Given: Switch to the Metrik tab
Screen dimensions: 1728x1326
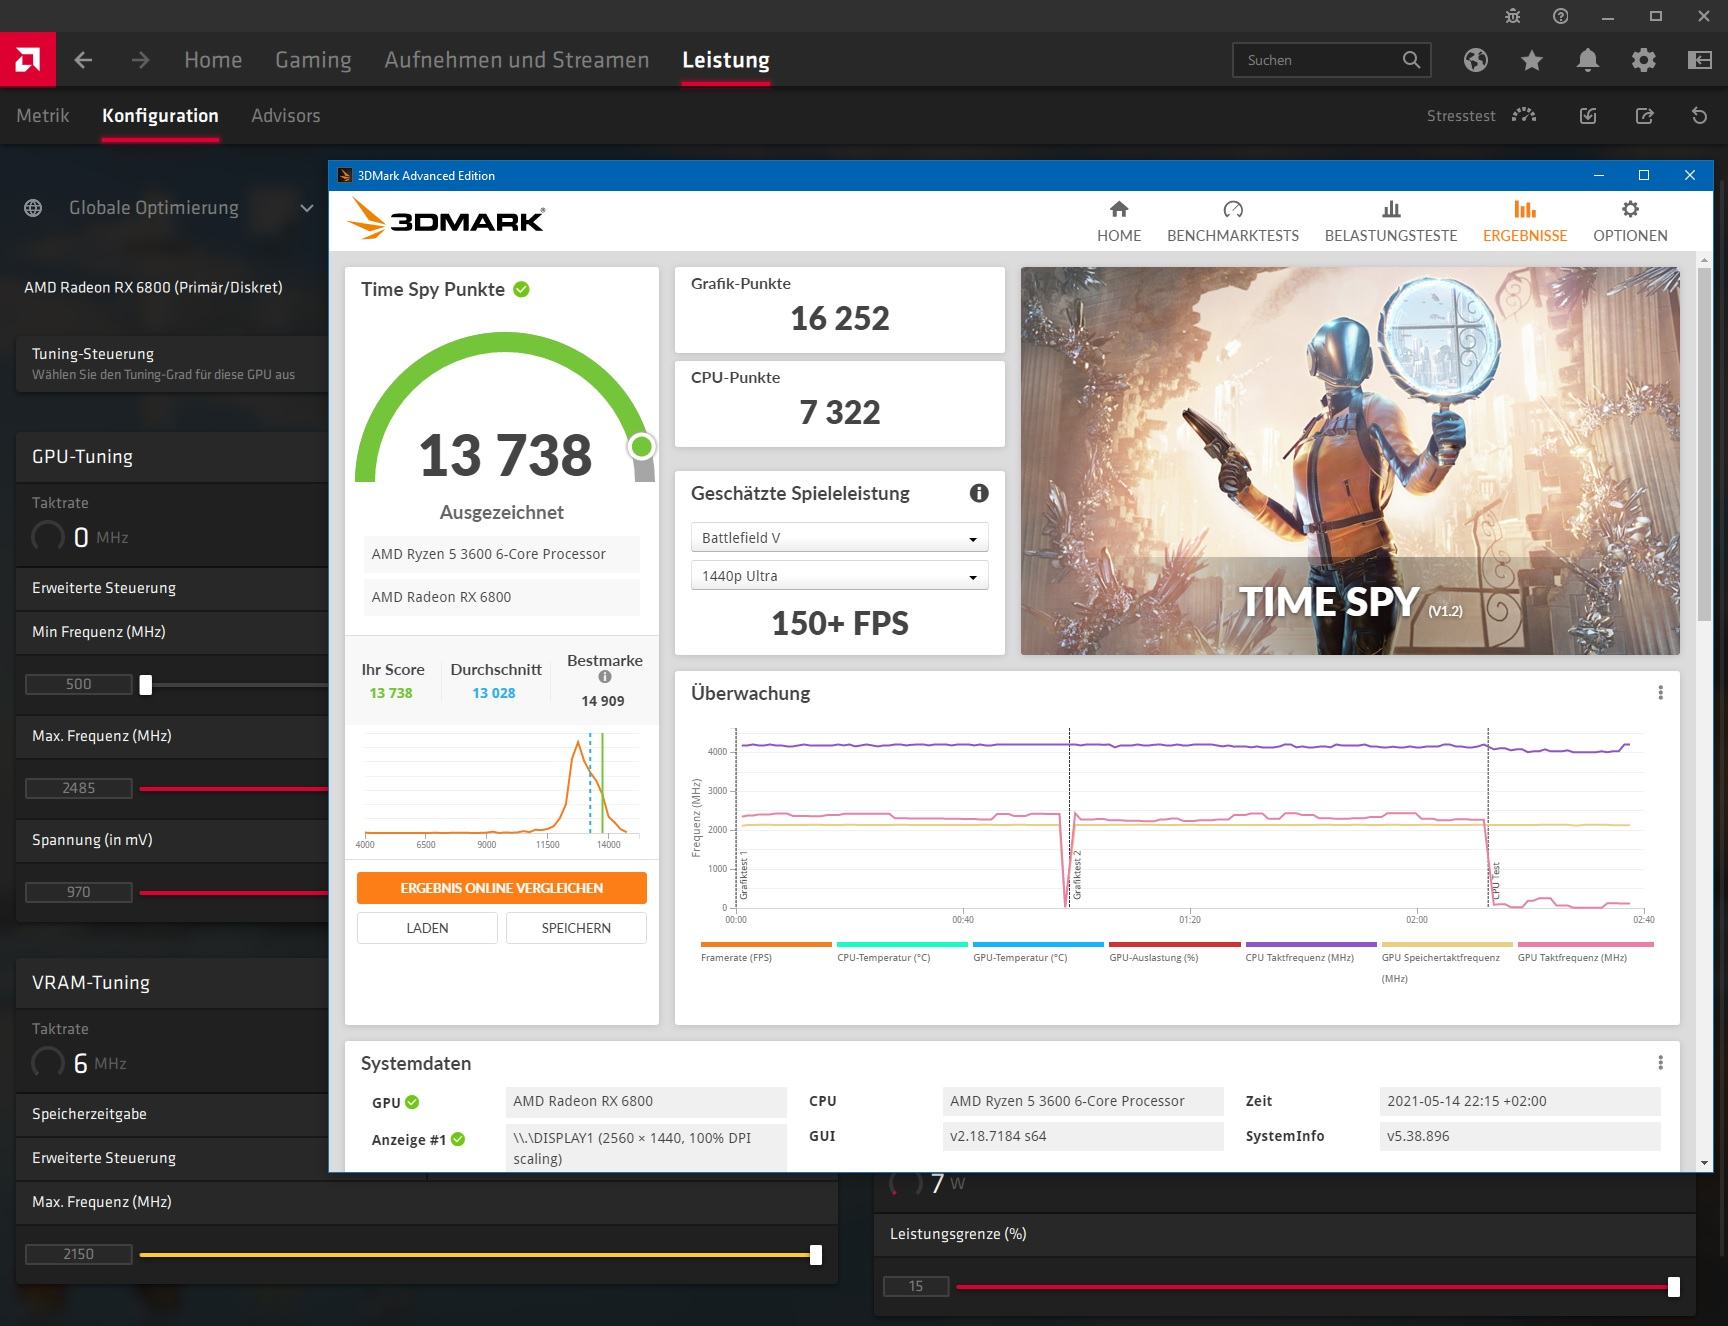Looking at the screenshot, I should [x=43, y=115].
